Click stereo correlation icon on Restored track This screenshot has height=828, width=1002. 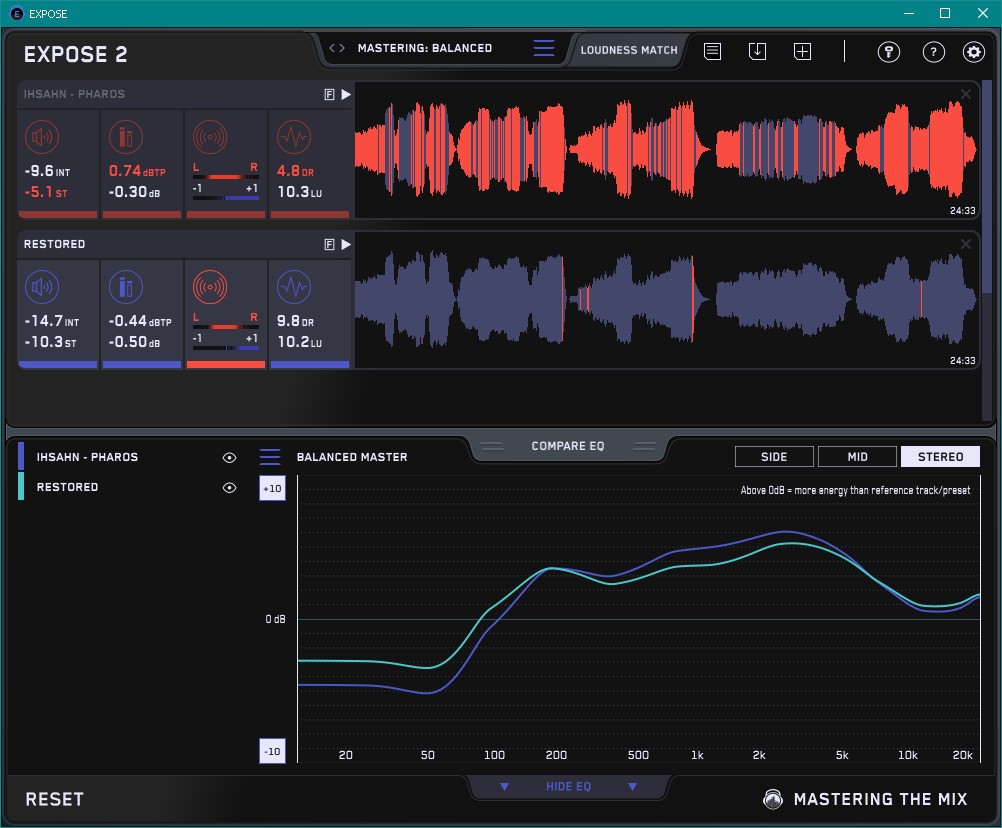(x=209, y=288)
